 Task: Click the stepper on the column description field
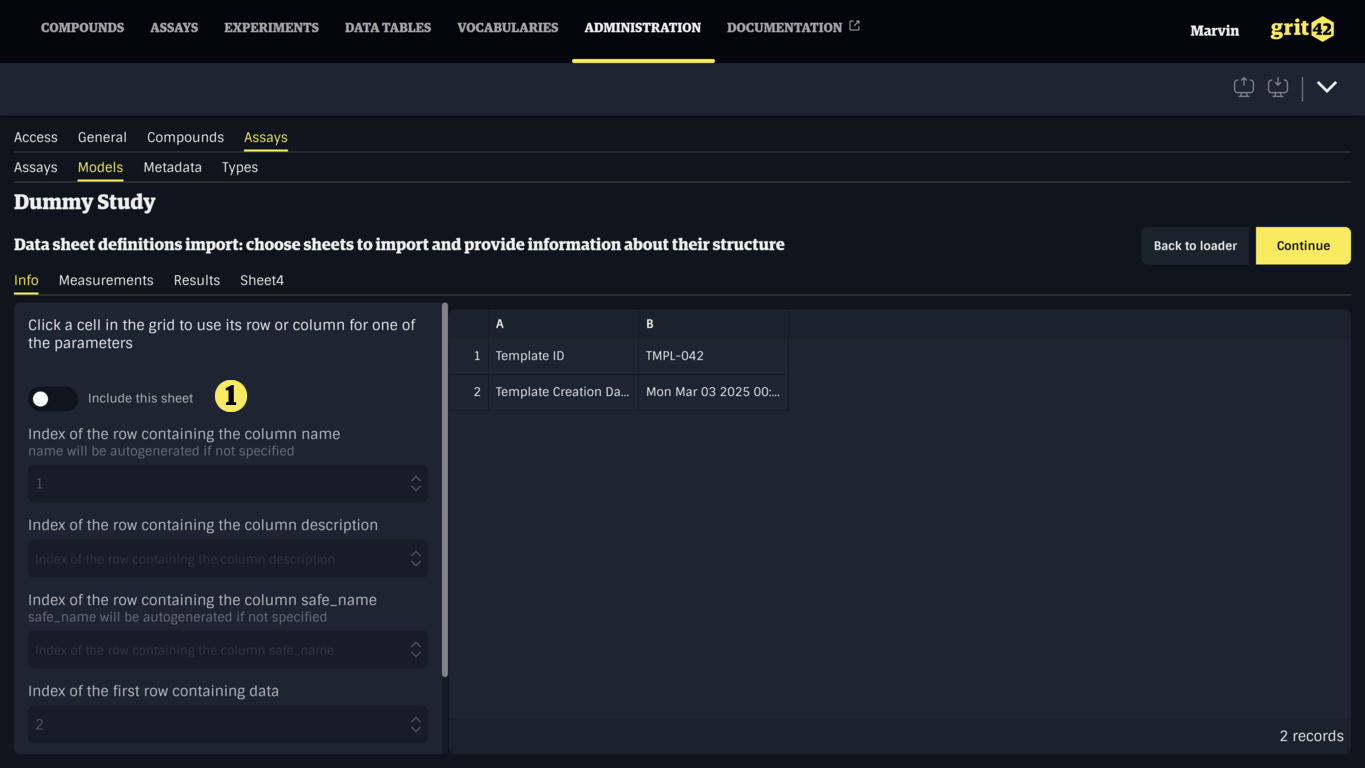[x=415, y=558]
